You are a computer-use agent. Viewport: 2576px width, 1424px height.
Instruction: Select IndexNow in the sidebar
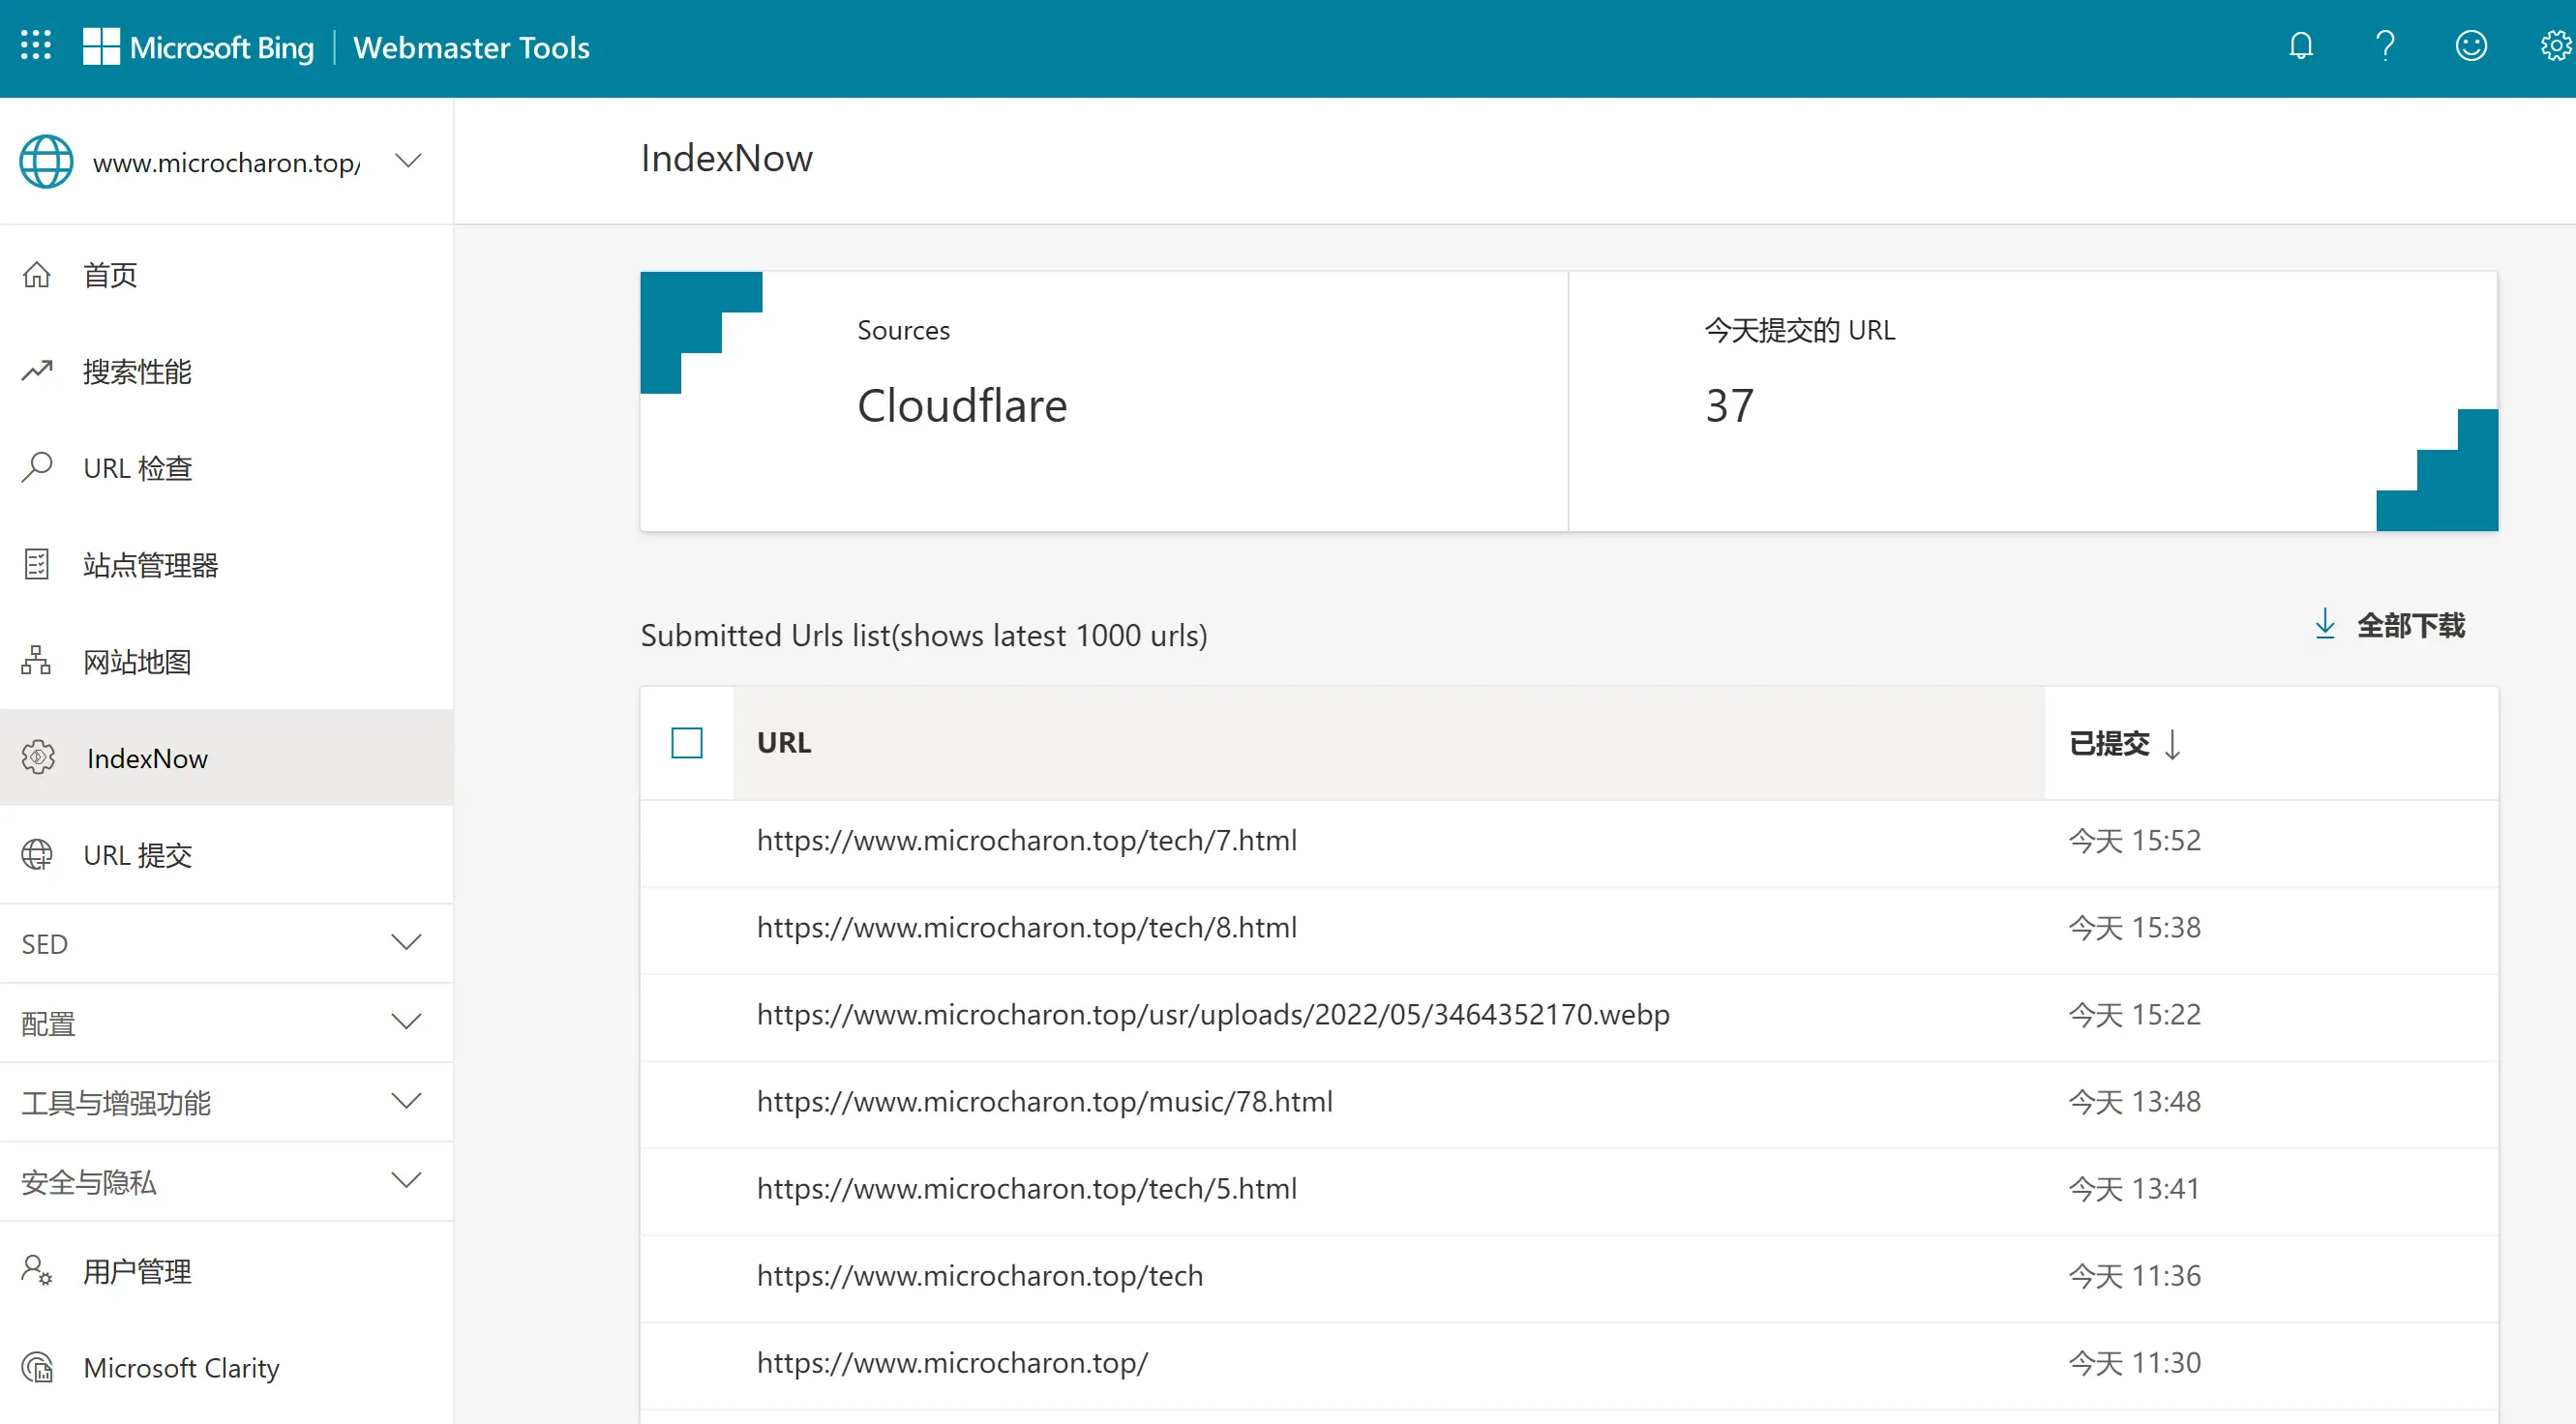(226, 757)
